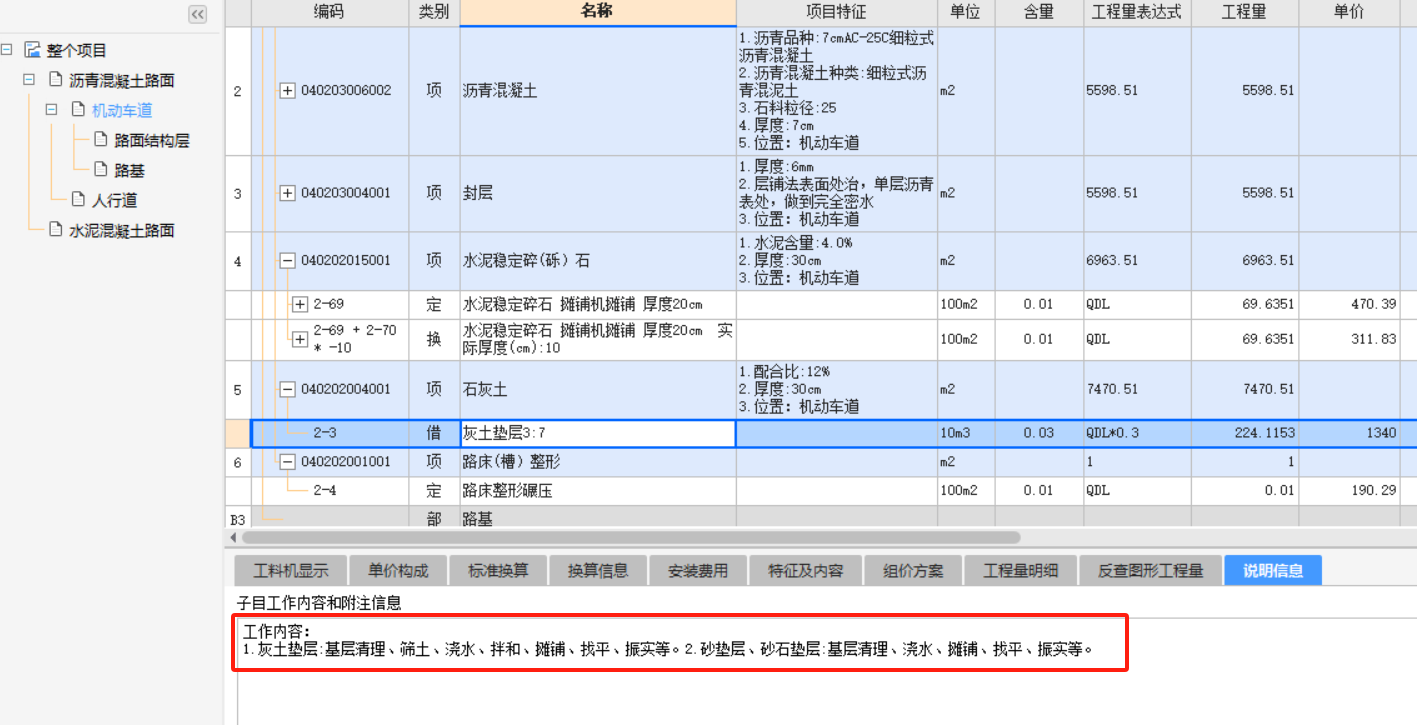Image resolution: width=1417 pixels, height=725 pixels.
Task: Click the 名称 column header
Action: [x=597, y=12]
